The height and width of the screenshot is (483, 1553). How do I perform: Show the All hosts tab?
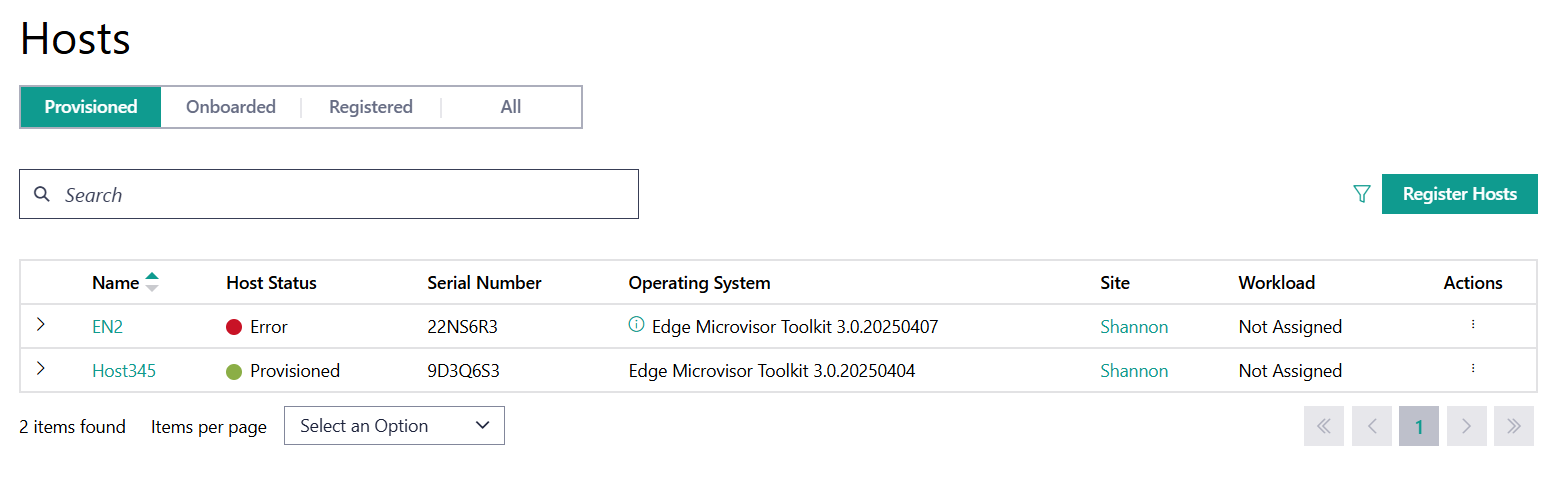511,107
